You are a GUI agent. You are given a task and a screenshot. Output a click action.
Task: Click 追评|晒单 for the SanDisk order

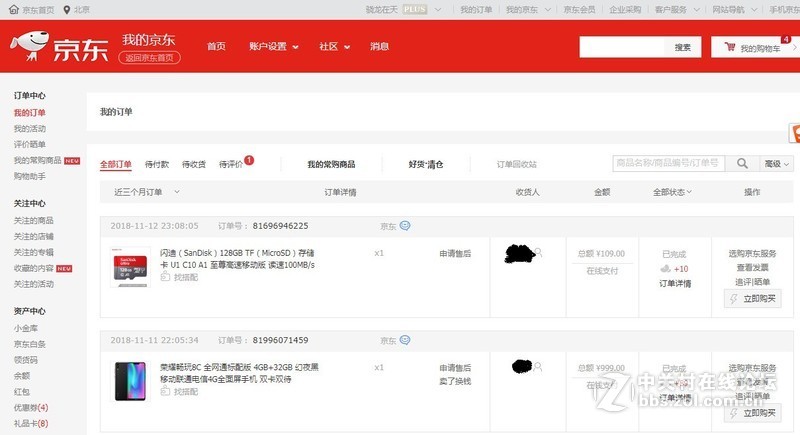753,282
